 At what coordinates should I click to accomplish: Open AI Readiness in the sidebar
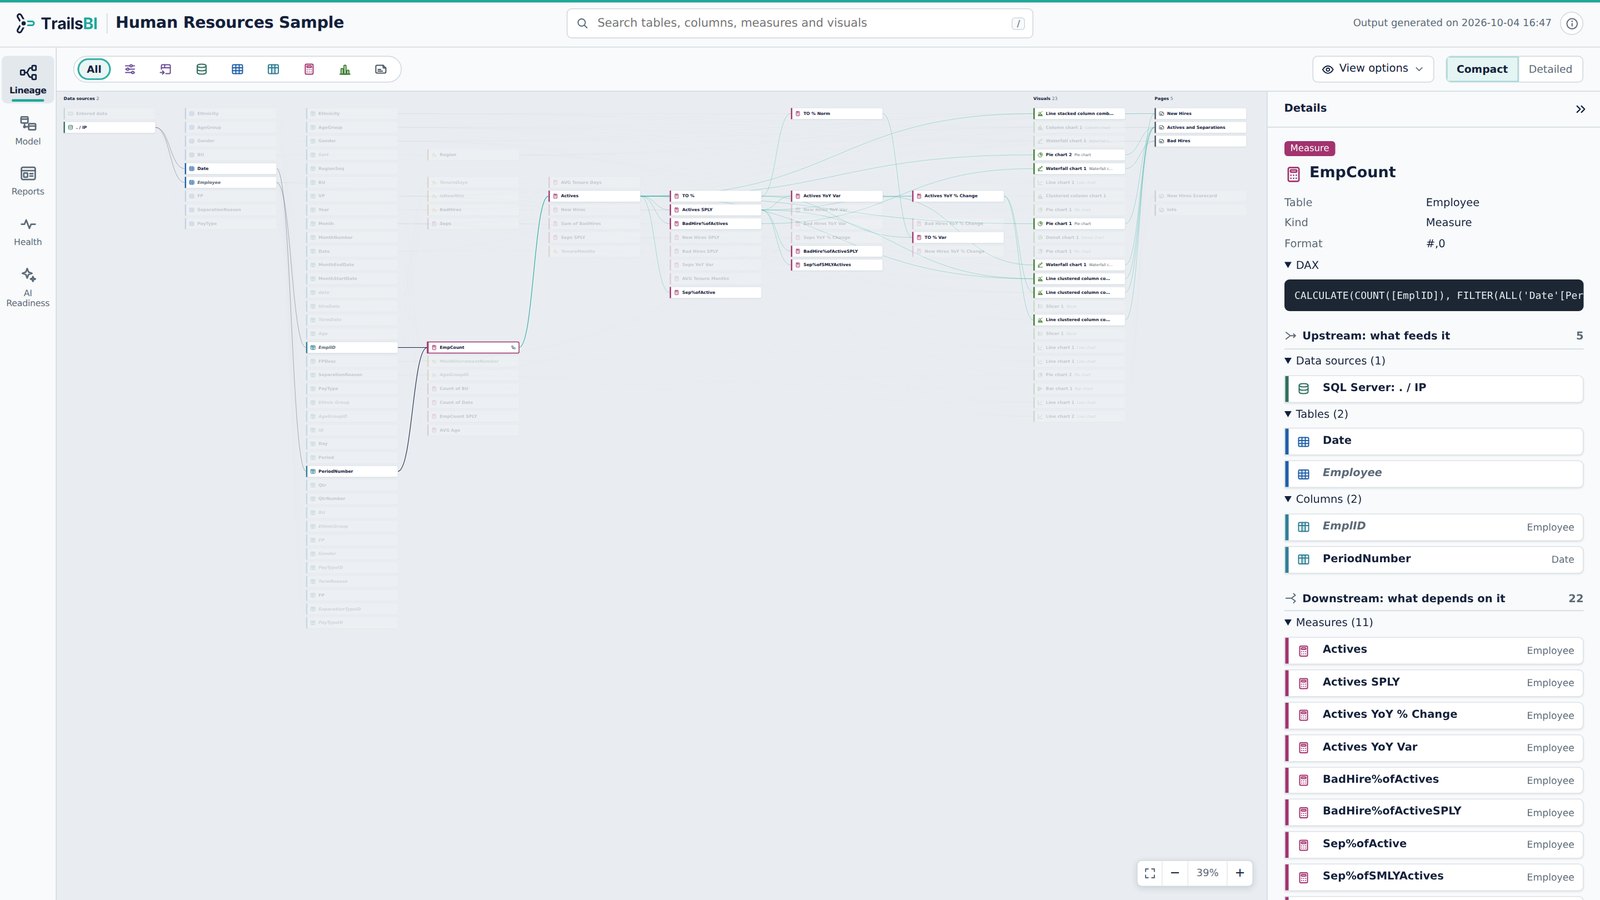pyautogui.click(x=28, y=286)
